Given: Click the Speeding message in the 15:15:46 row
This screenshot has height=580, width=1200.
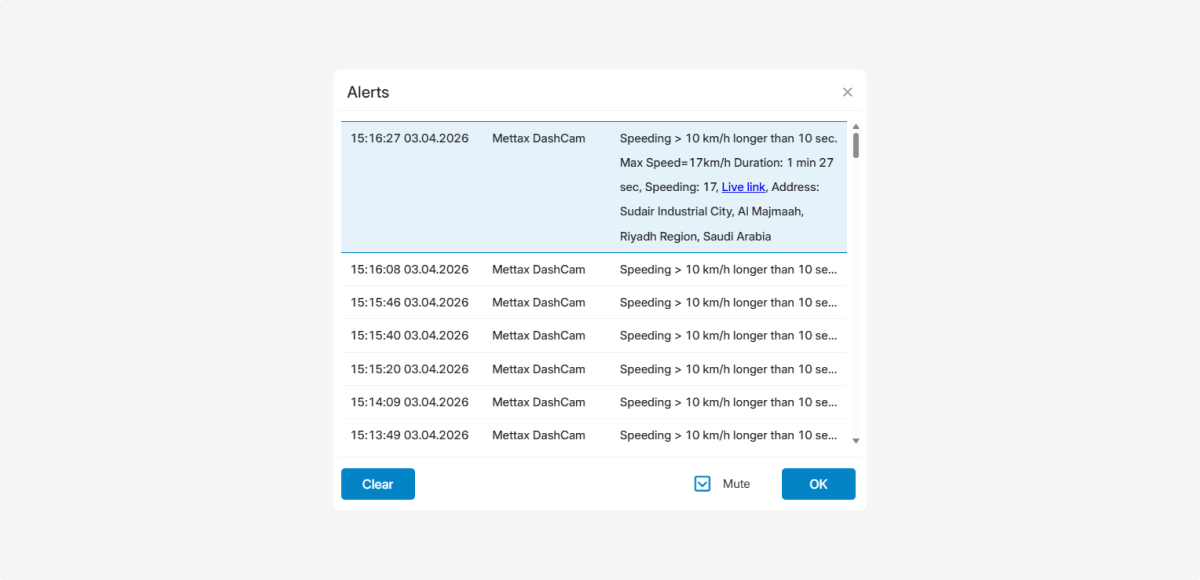Looking at the screenshot, I should click(729, 302).
